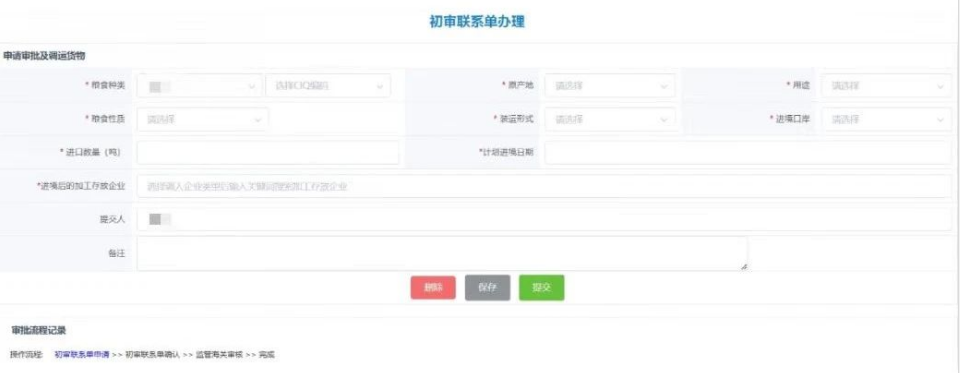Click inside the 备注 text area
960x373 pixels.
(x=442, y=254)
